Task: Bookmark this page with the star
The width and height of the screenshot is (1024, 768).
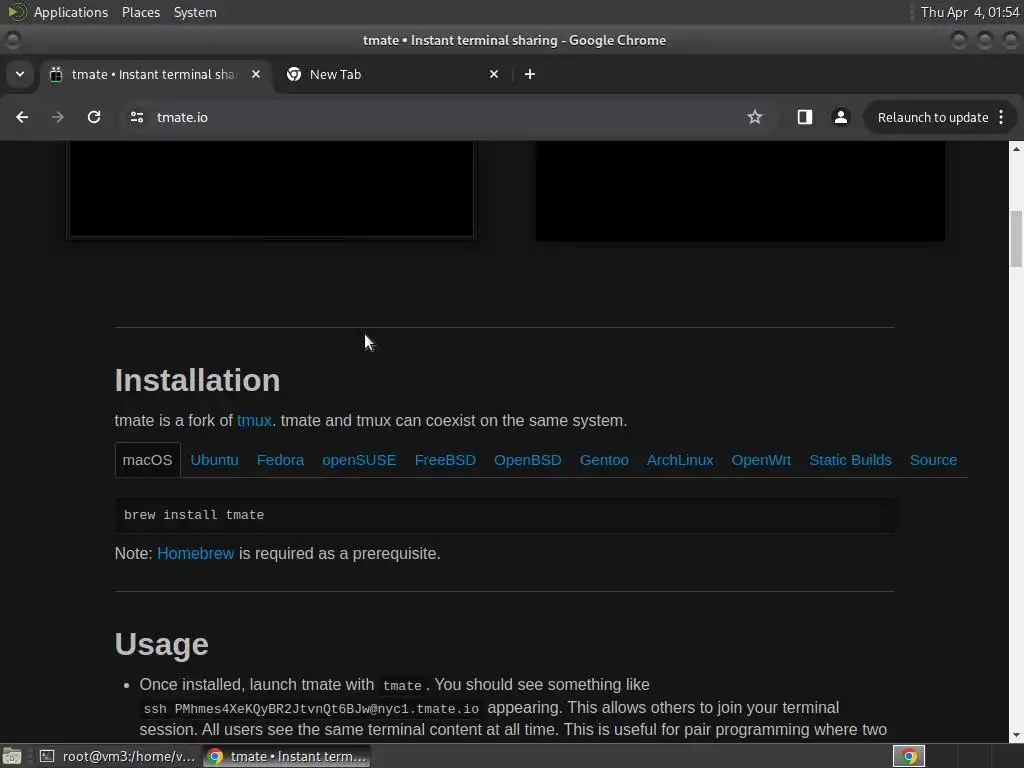Action: pos(755,117)
